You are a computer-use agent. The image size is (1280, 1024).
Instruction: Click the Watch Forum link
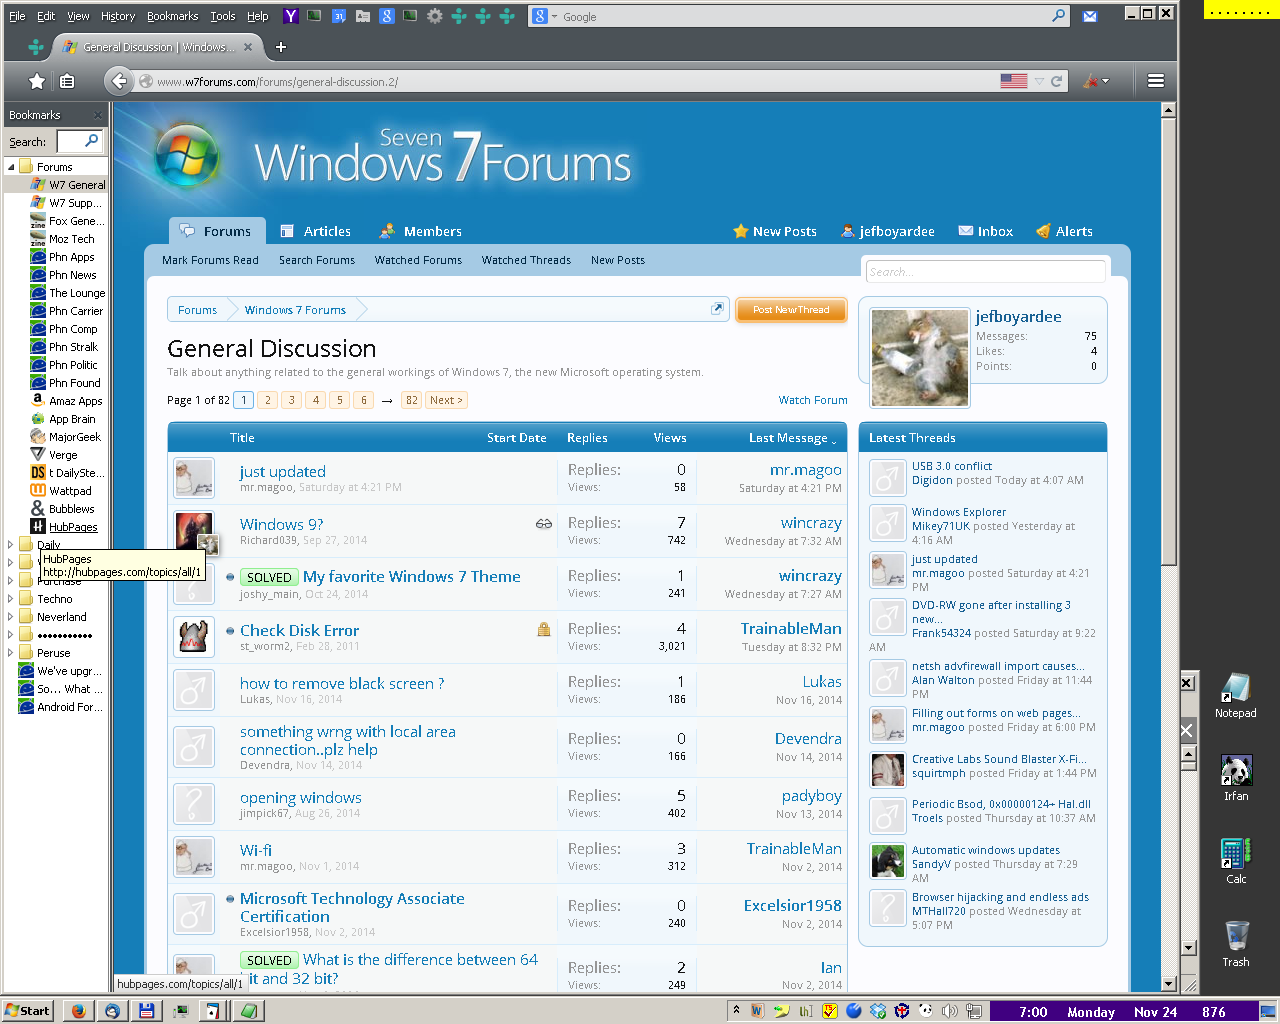tap(813, 400)
